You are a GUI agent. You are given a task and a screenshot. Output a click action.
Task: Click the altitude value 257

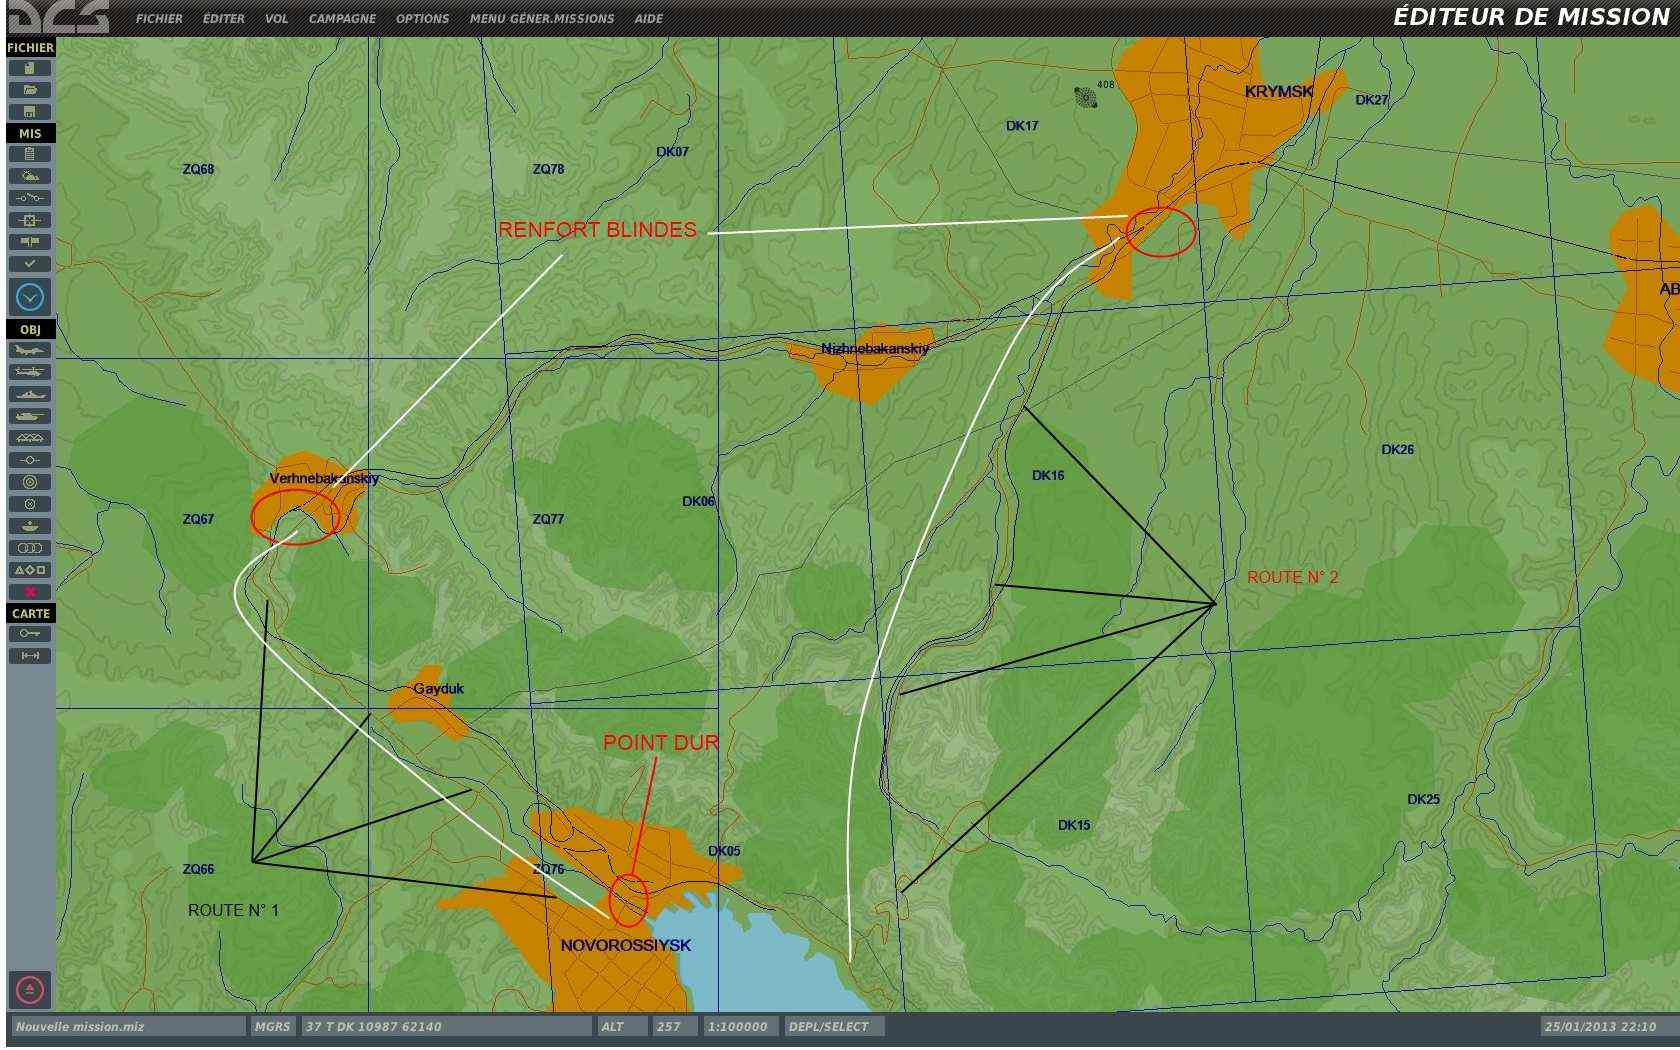click(675, 1027)
